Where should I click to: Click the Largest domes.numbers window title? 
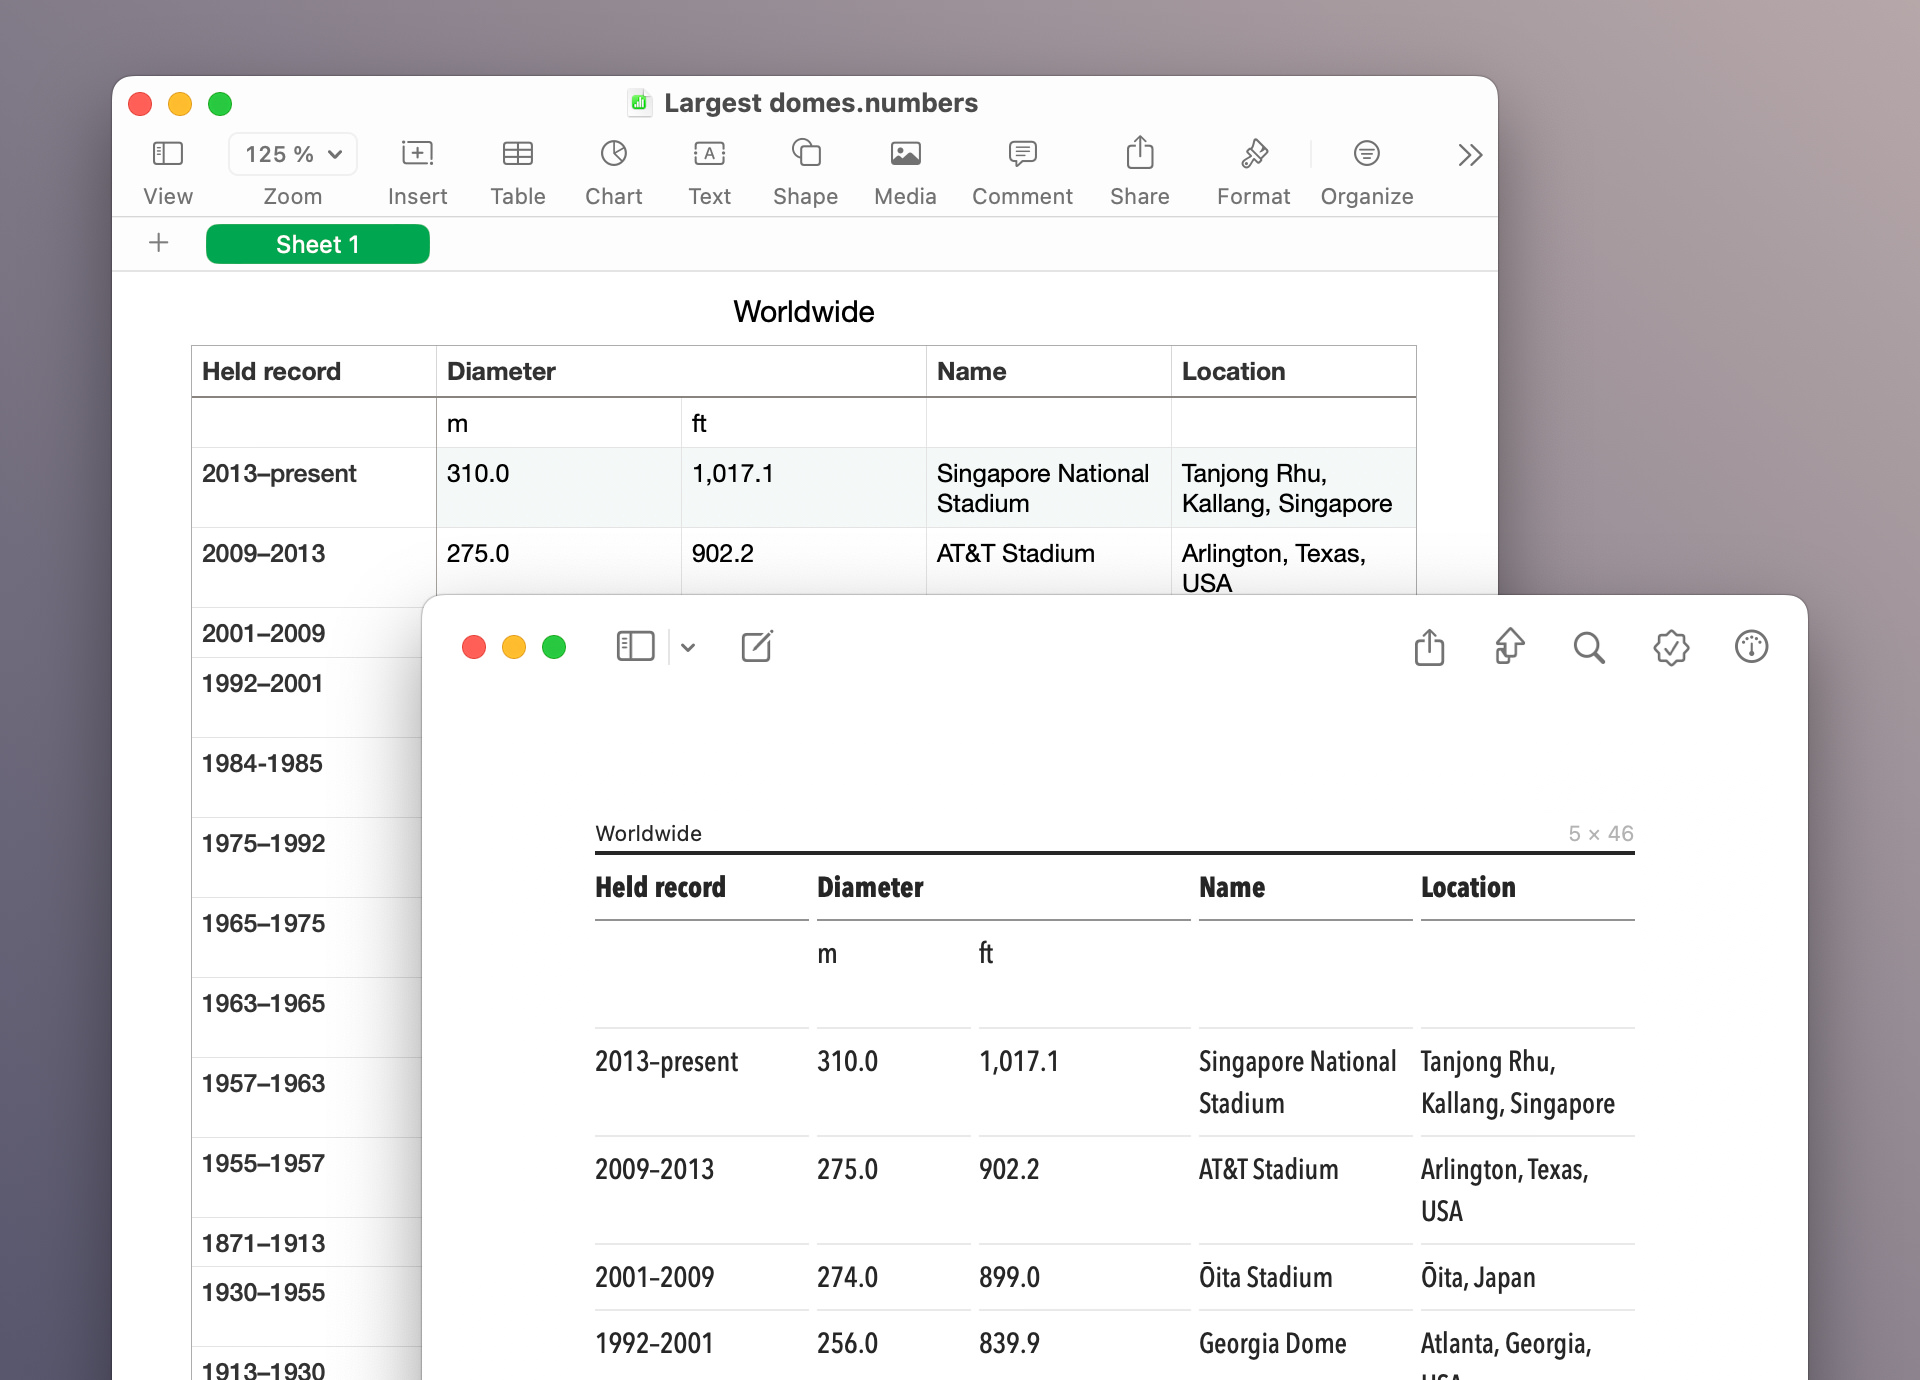click(820, 103)
